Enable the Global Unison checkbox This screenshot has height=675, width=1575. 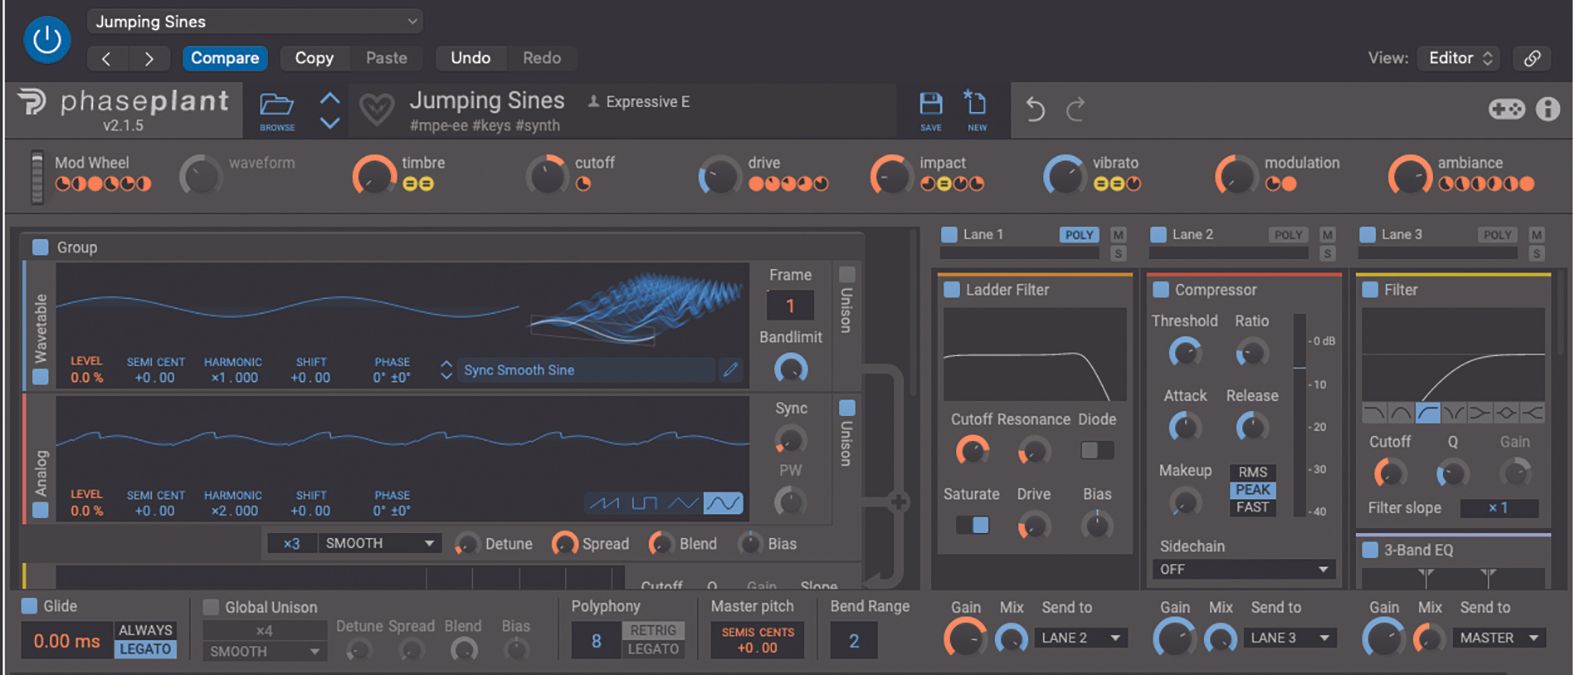[x=211, y=607]
